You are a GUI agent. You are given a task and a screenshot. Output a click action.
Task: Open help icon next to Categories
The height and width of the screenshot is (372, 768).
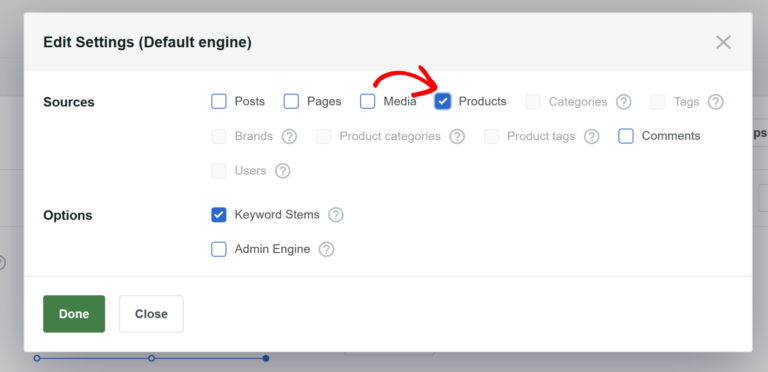pyautogui.click(x=623, y=102)
